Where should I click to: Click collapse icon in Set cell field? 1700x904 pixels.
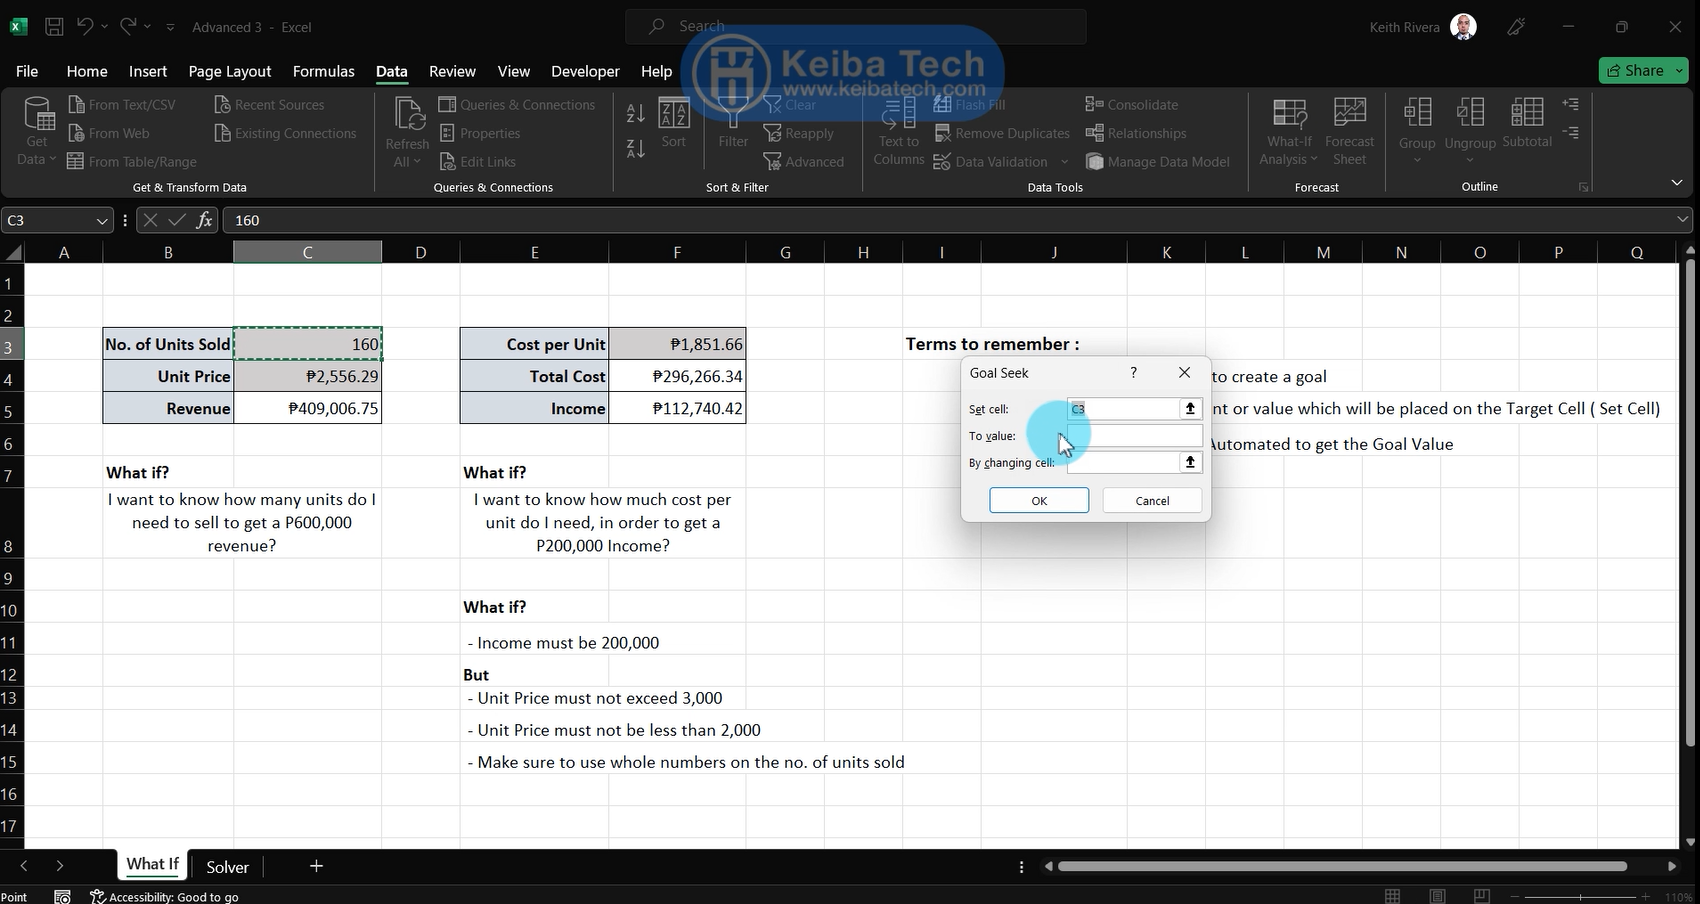tap(1190, 409)
